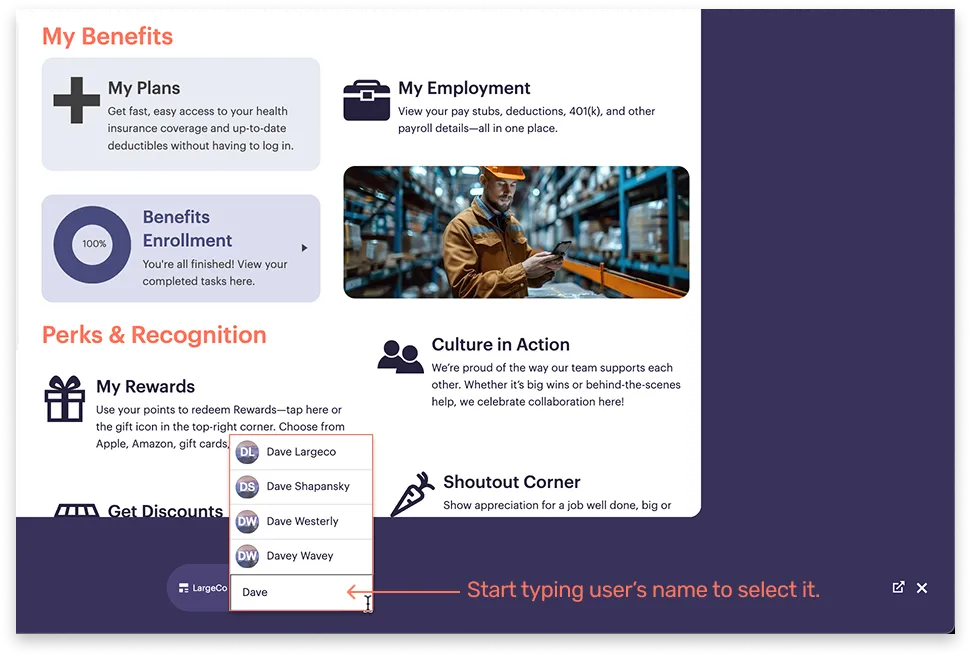Click the My Plans health insurance description

[201, 128]
